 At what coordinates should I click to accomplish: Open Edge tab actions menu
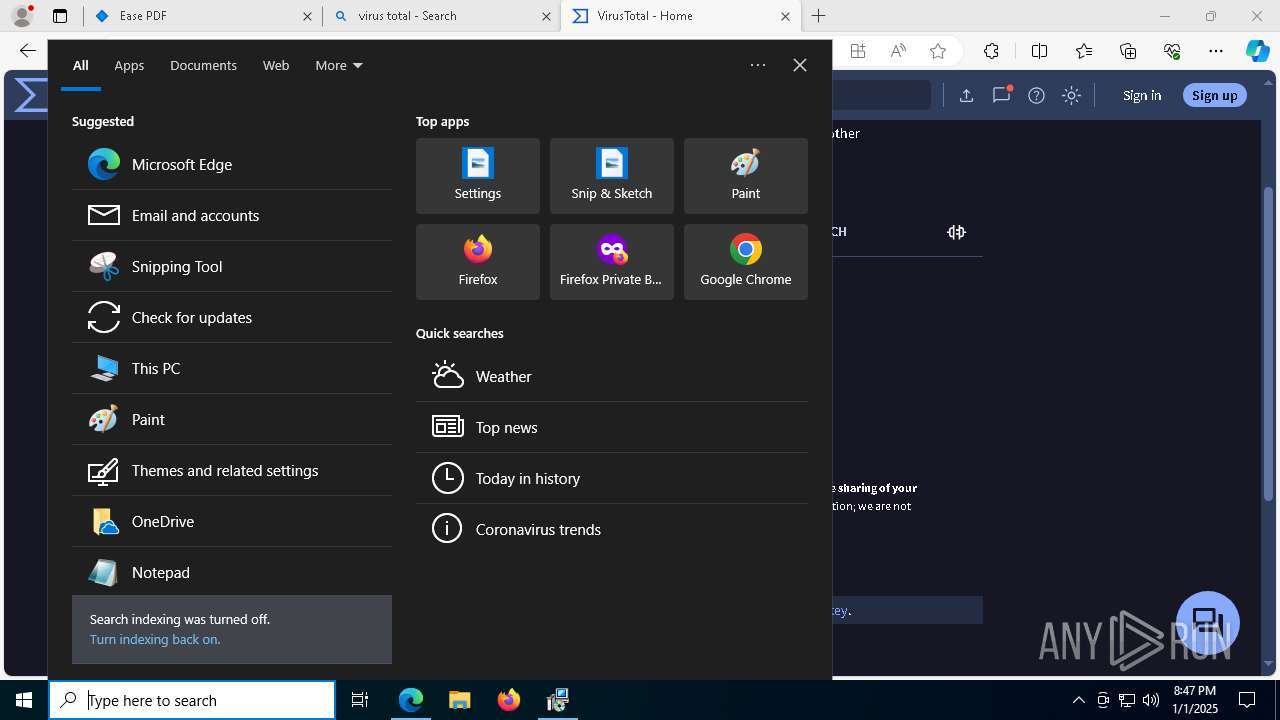60,16
